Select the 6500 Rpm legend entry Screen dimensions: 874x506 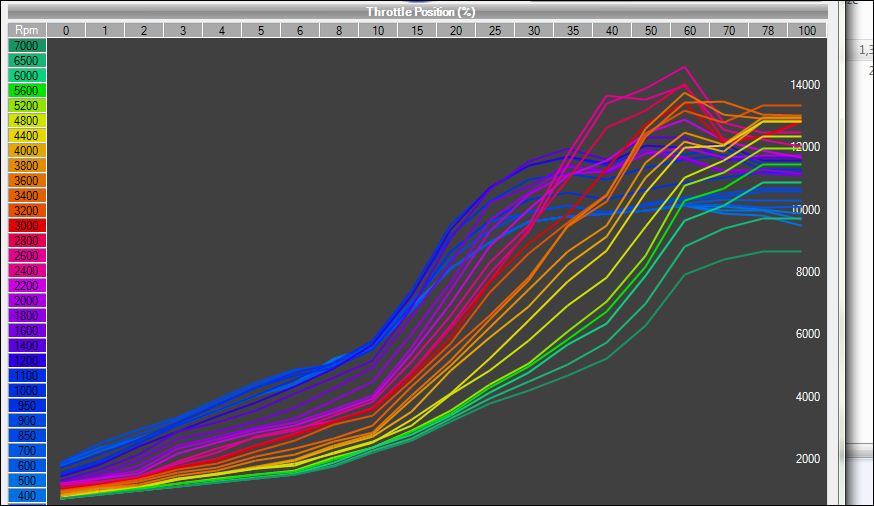pos(27,61)
